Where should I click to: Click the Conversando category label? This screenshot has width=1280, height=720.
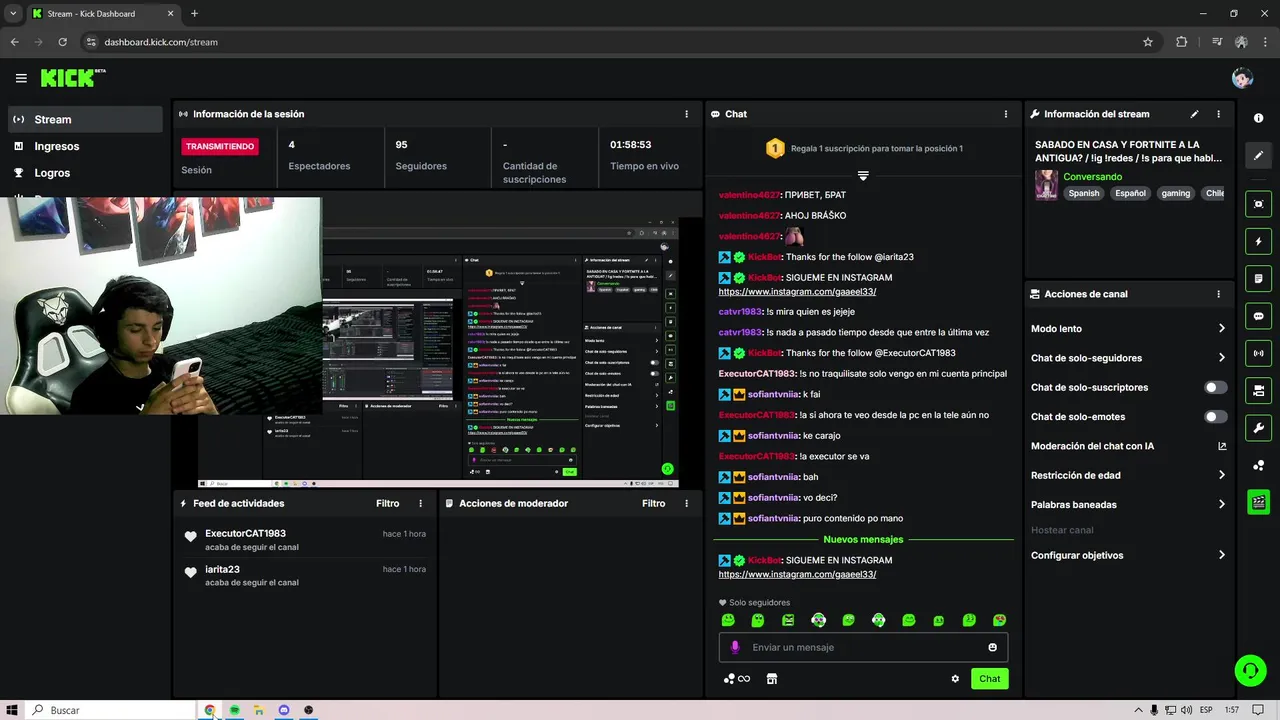(1092, 177)
